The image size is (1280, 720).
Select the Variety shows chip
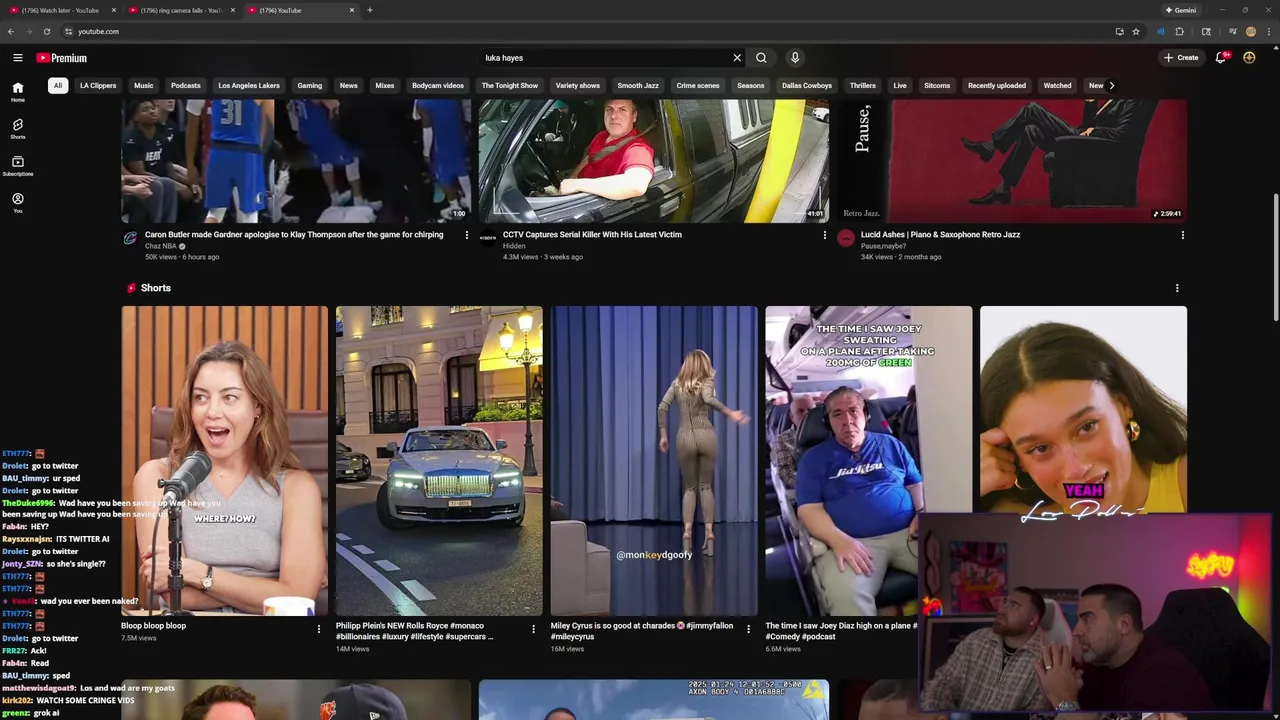coord(578,85)
